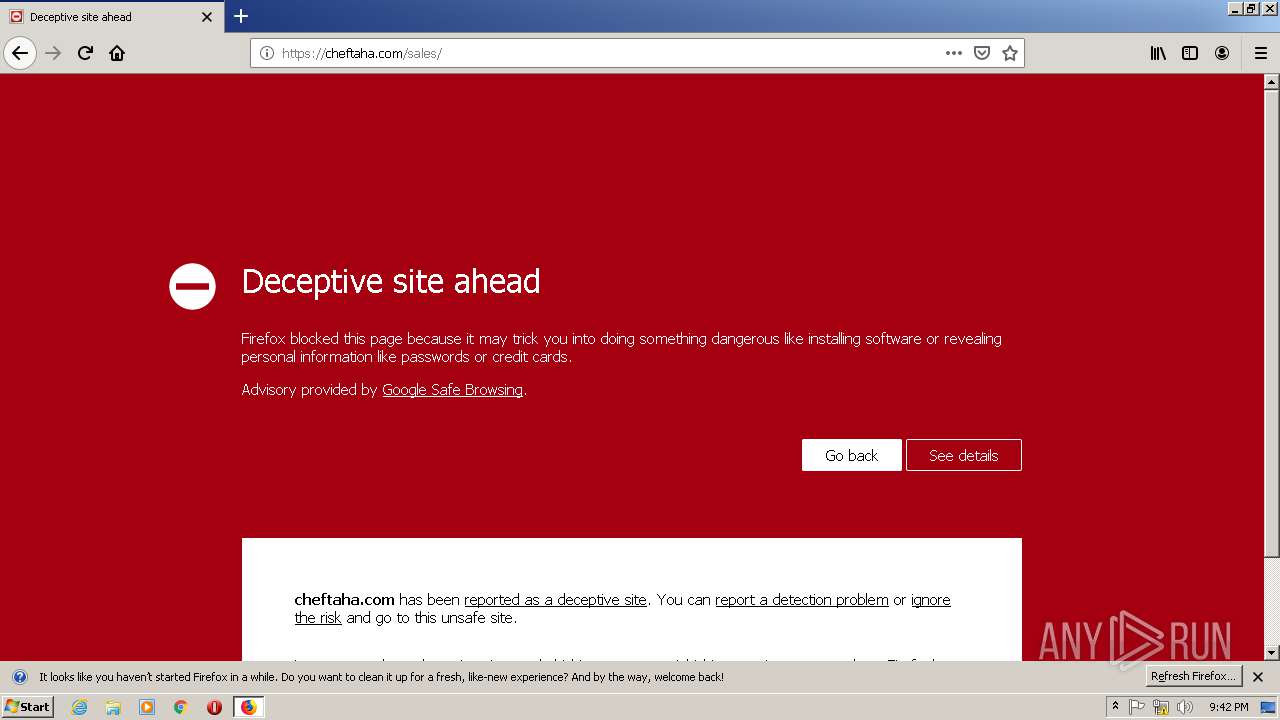Launch Opera from taskbar
Viewport: 1280px width, 720px height.
214,707
